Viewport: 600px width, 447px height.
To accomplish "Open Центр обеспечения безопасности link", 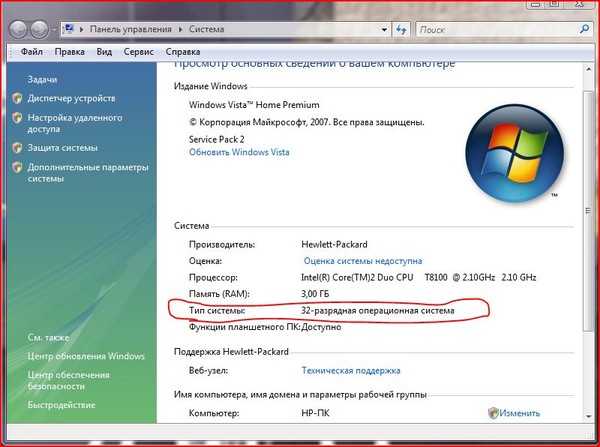I will coord(68,381).
